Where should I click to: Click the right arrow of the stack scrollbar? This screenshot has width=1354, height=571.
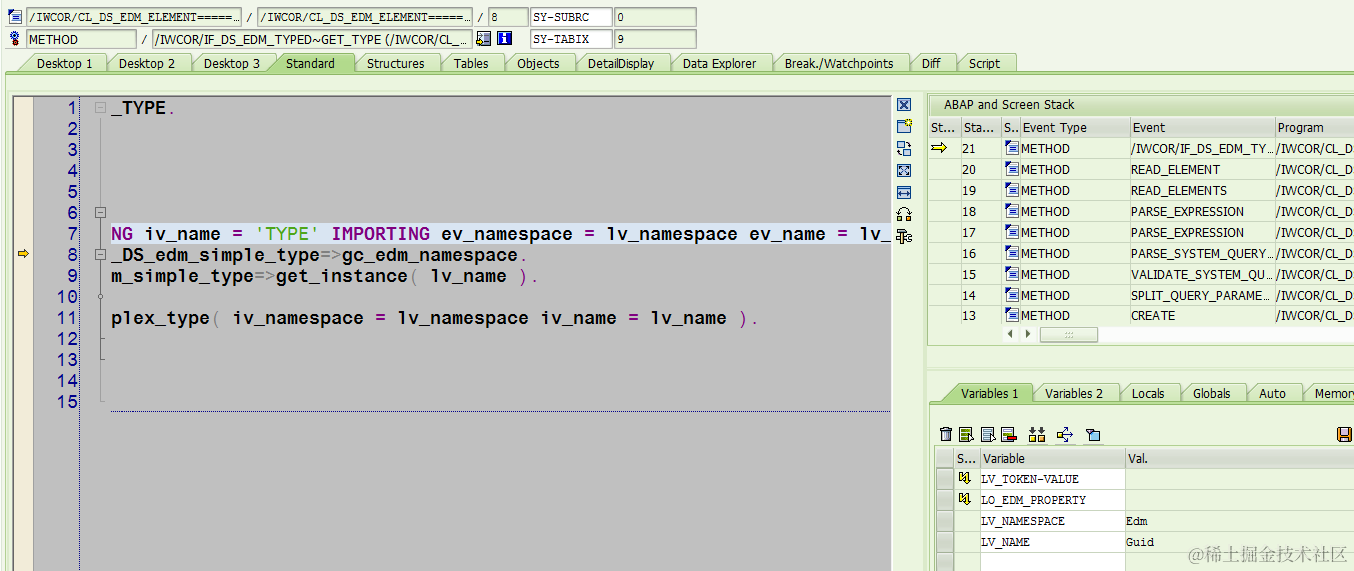[1027, 334]
